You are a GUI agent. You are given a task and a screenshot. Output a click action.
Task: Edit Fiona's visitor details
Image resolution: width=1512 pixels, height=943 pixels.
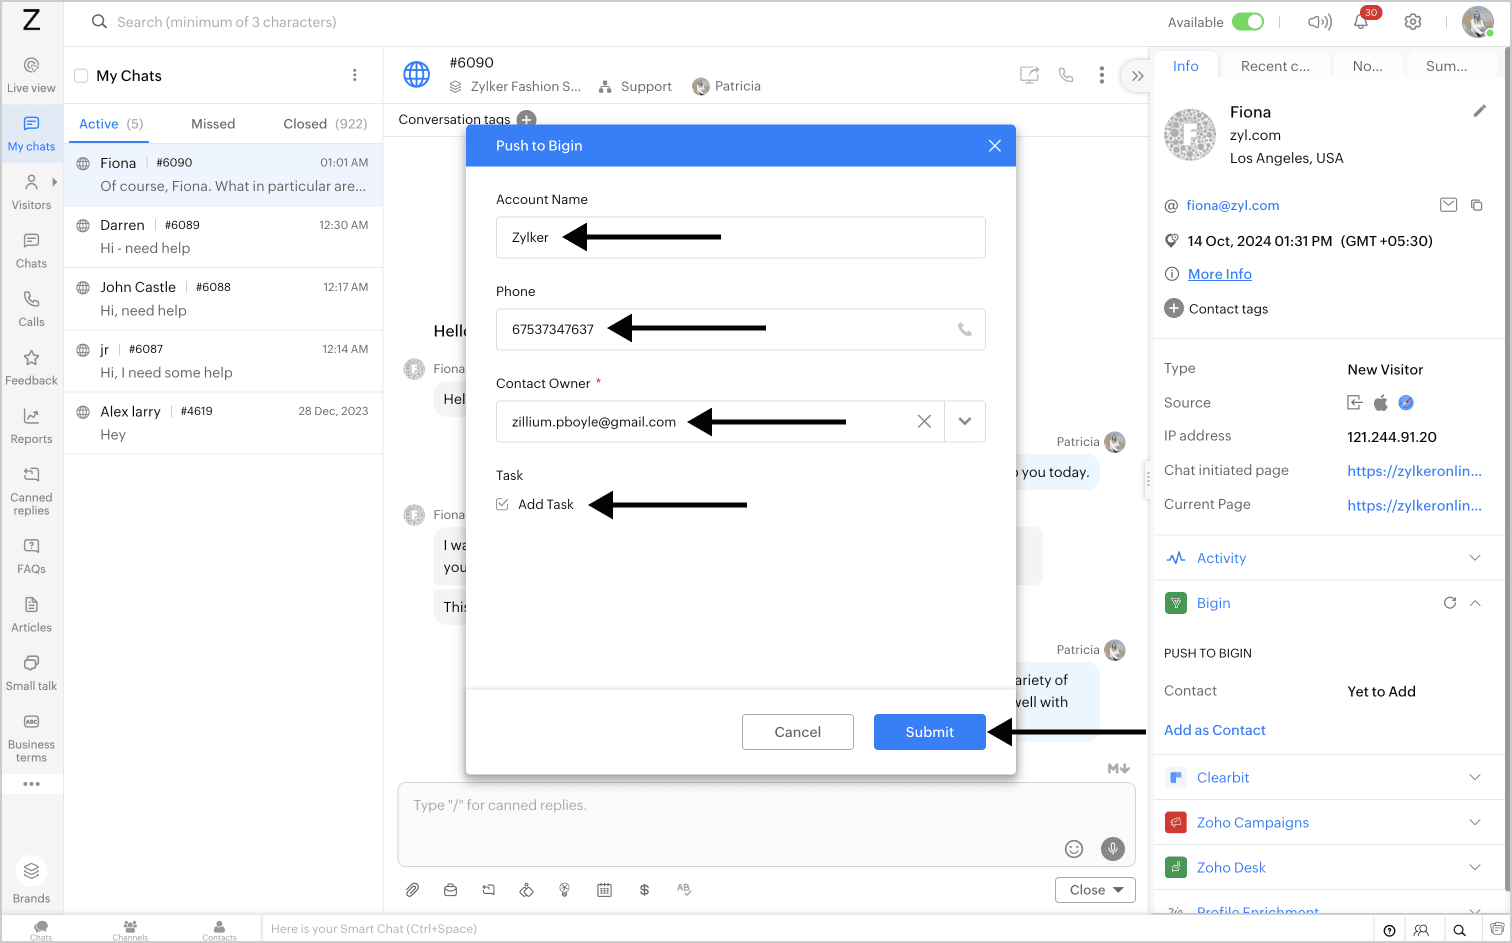click(x=1480, y=111)
